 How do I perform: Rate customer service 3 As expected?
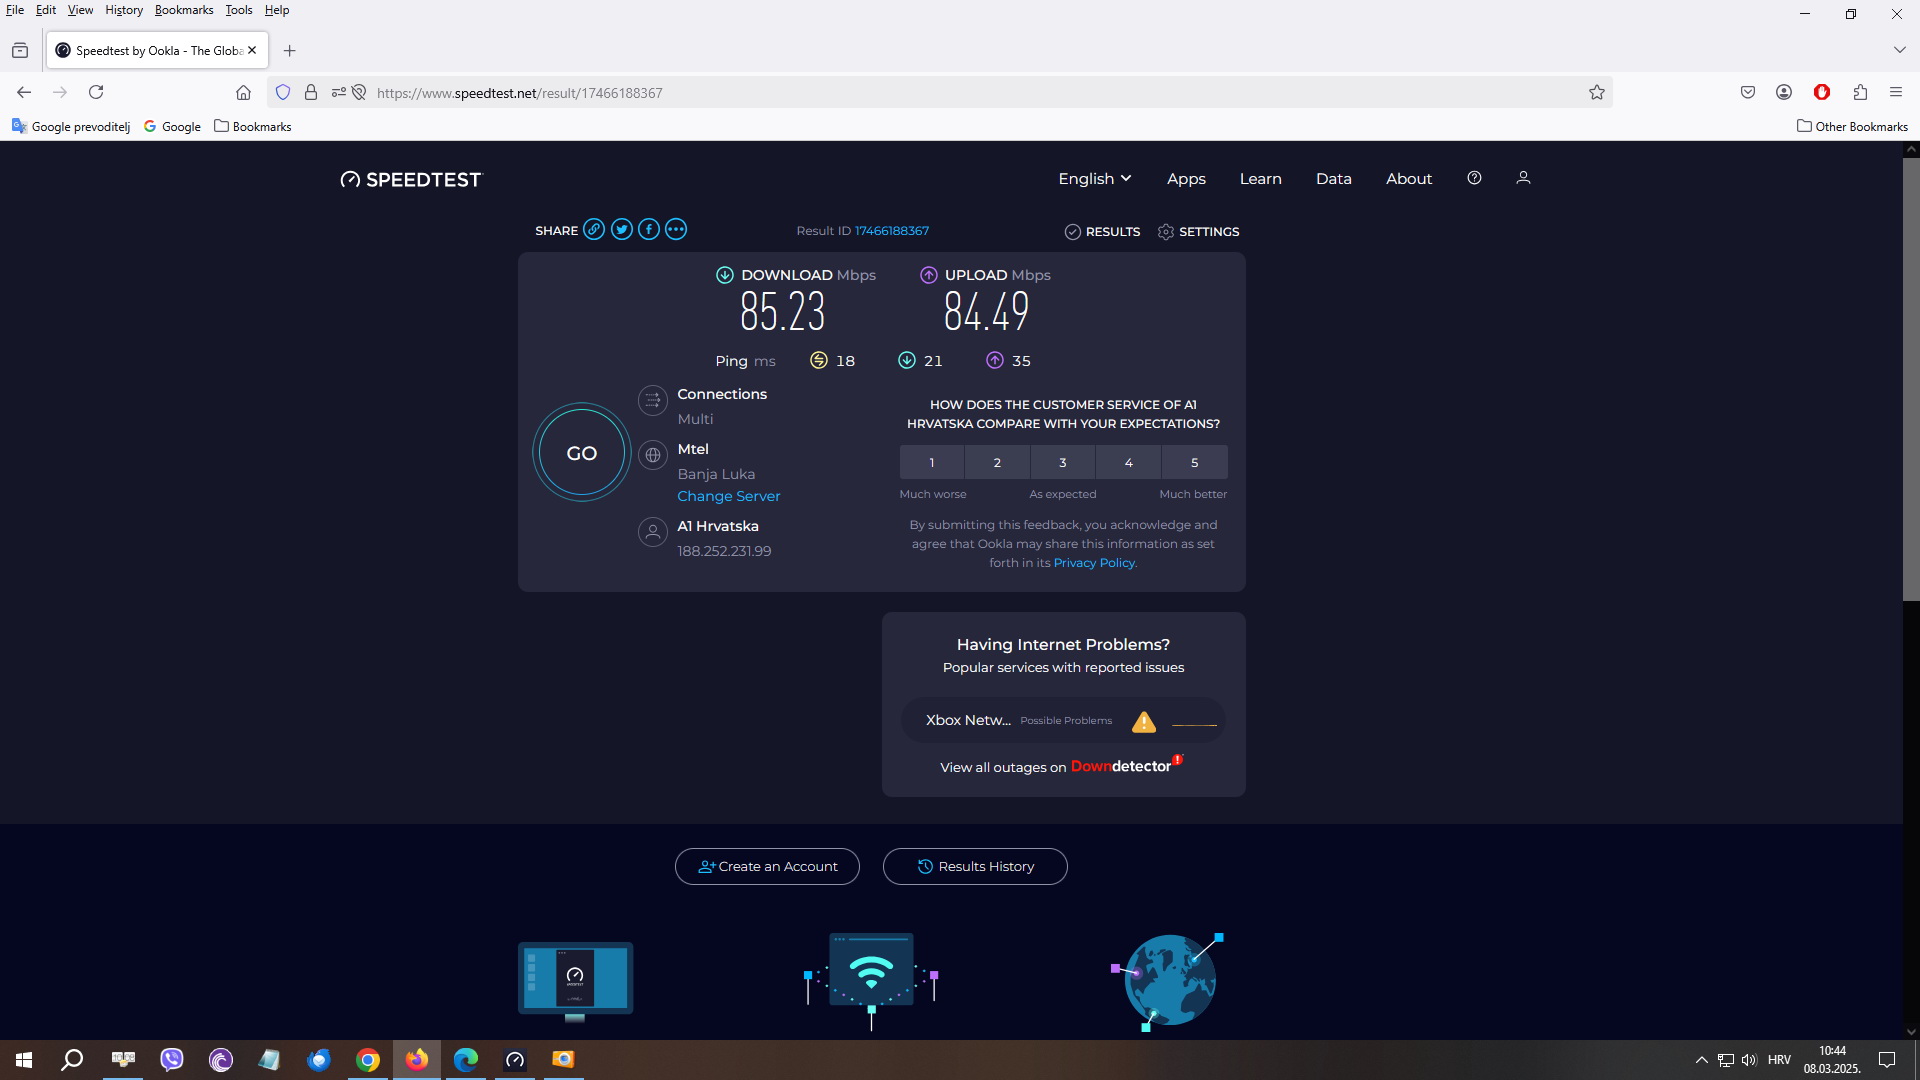[1063, 462]
